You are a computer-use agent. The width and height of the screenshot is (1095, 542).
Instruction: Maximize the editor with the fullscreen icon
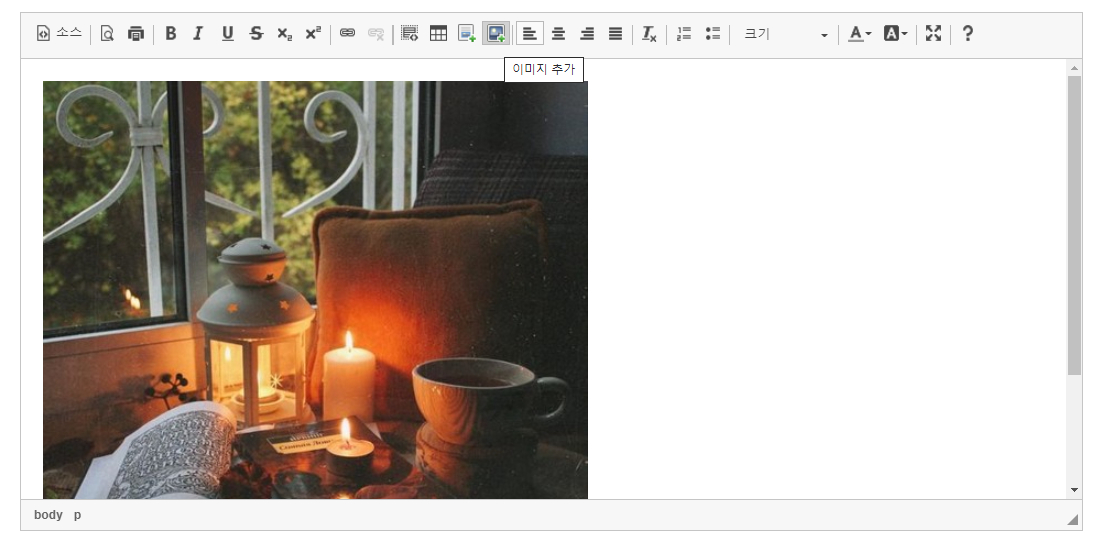[x=933, y=34]
